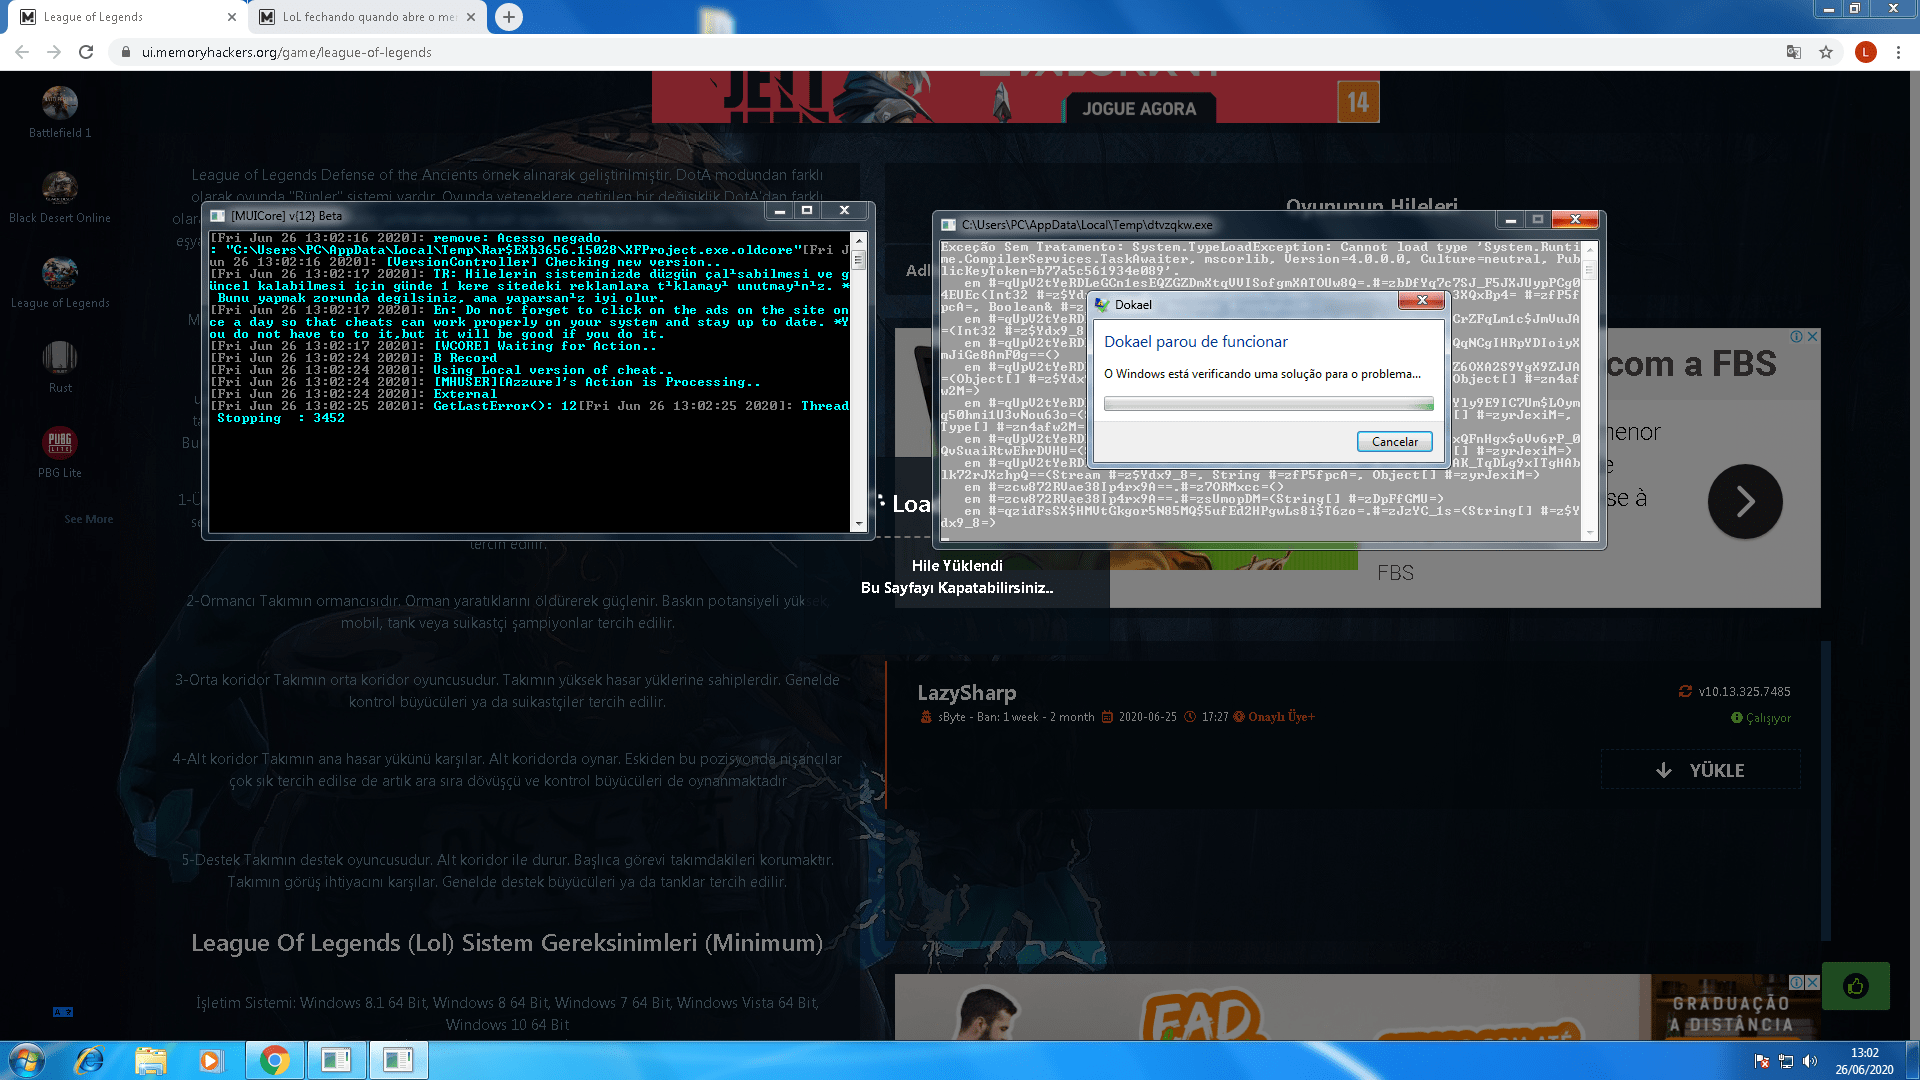Click the bottom graduação ad info icon
Screen dimensions: 1920x1080
click(x=1797, y=983)
